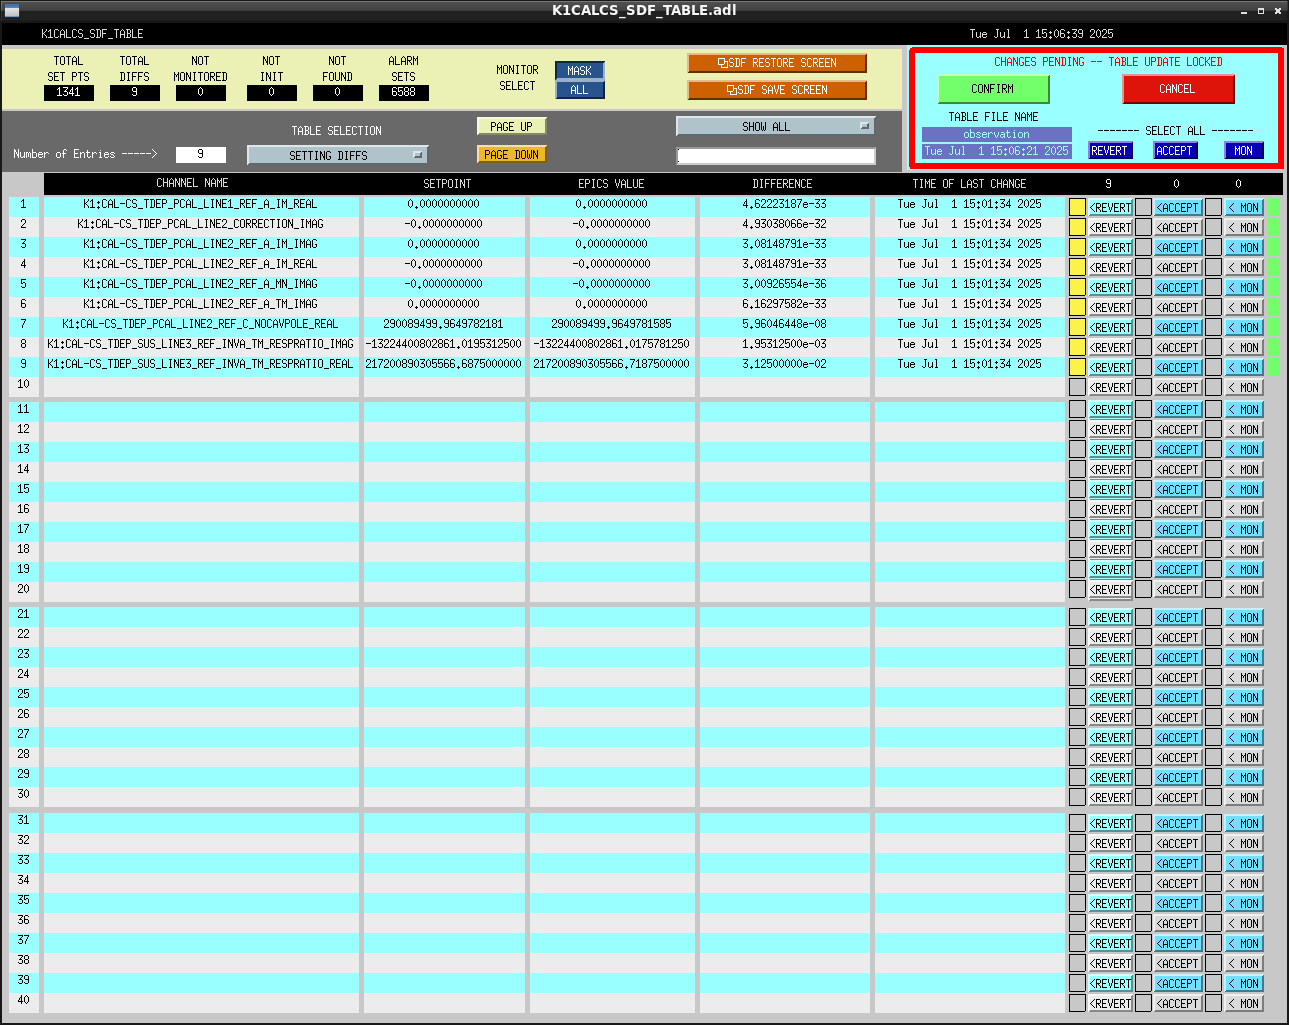The image size is (1289, 1025).
Task: Click EPICS value 217200890305566.7187500000
Action: point(611,364)
